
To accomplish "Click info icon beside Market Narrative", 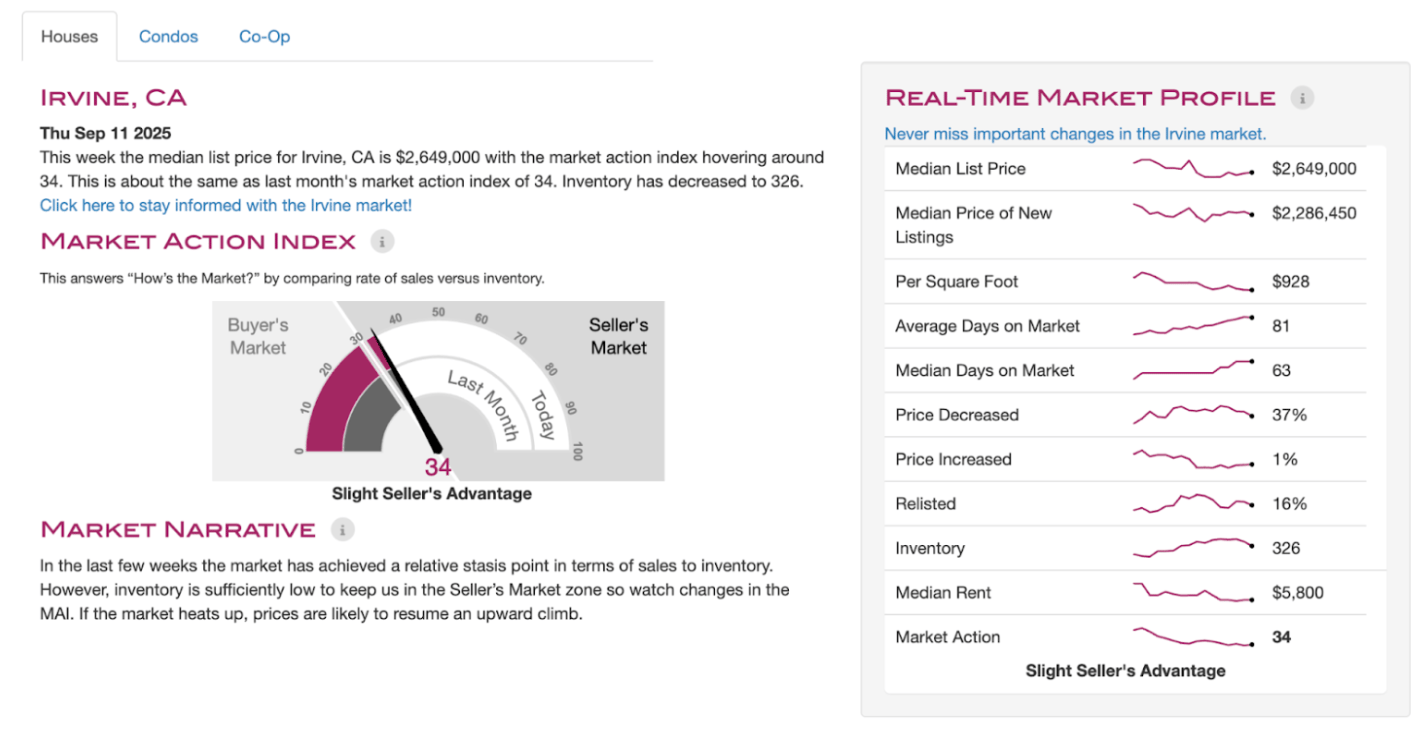I will point(342,529).
